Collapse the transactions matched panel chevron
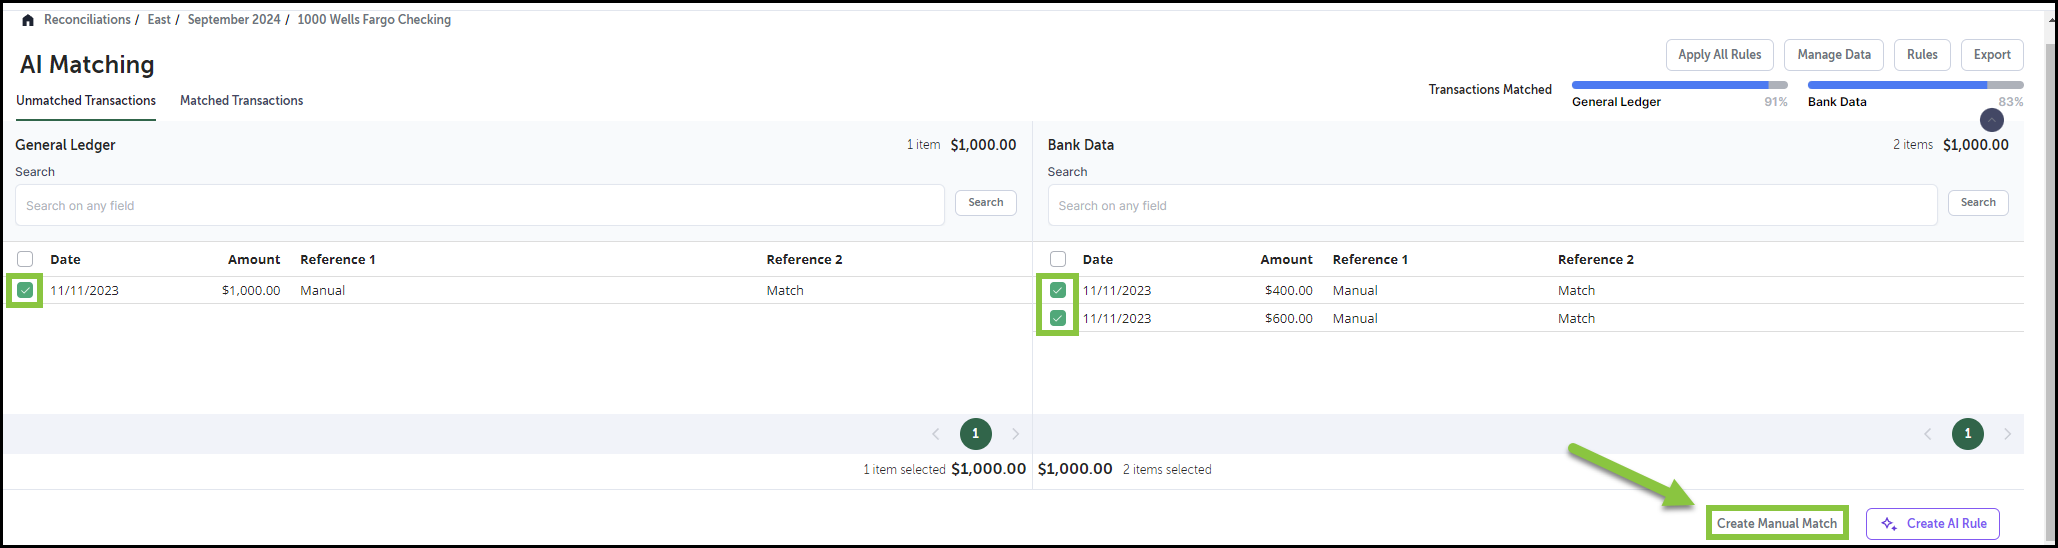 [x=1991, y=120]
